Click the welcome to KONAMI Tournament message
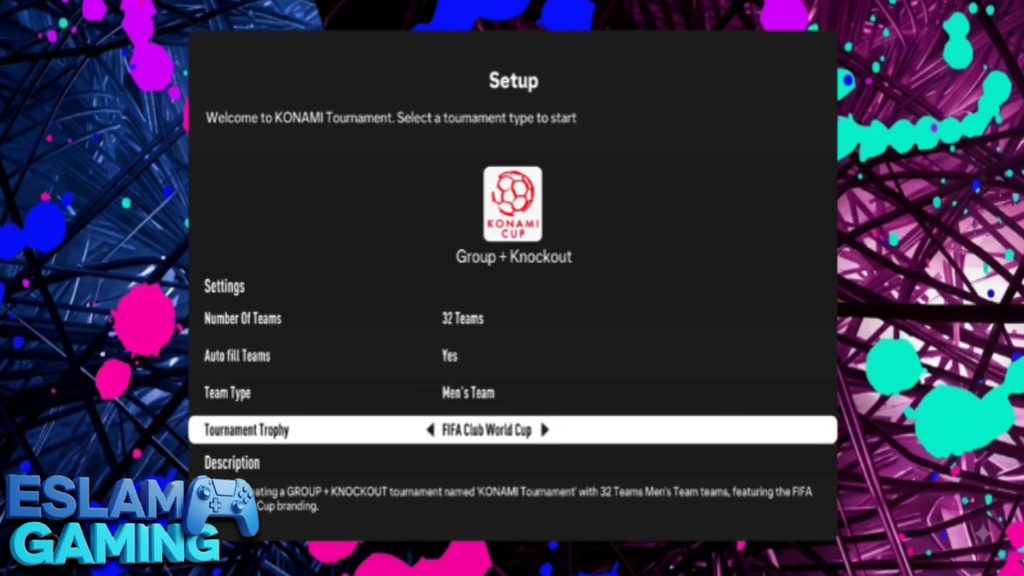 [x=391, y=118]
